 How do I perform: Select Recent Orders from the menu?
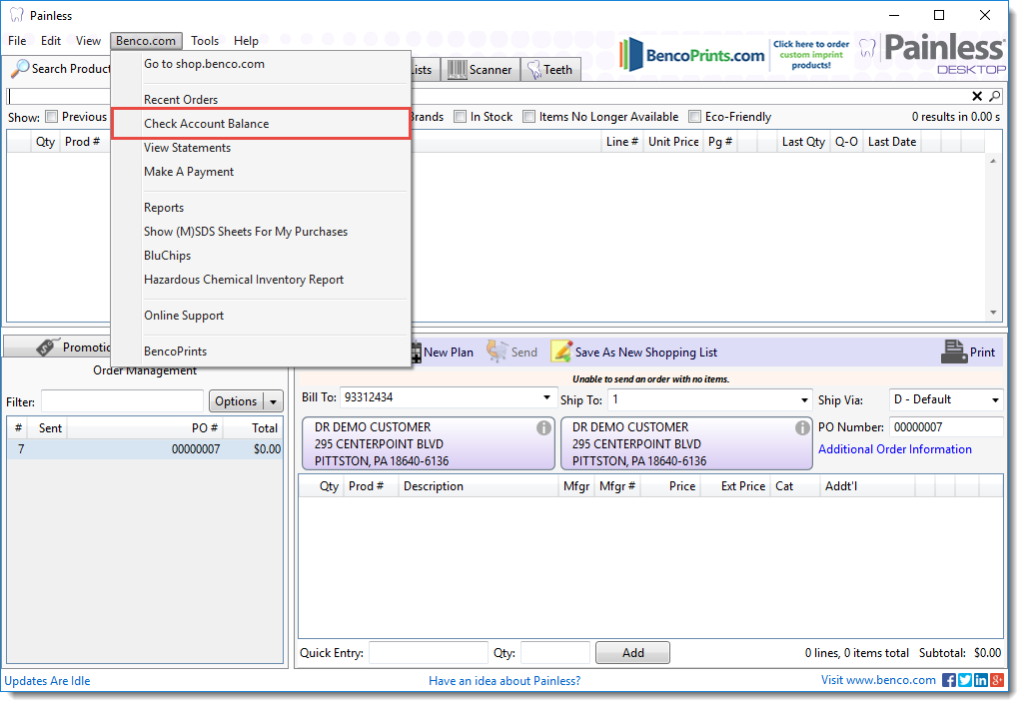tap(261, 100)
